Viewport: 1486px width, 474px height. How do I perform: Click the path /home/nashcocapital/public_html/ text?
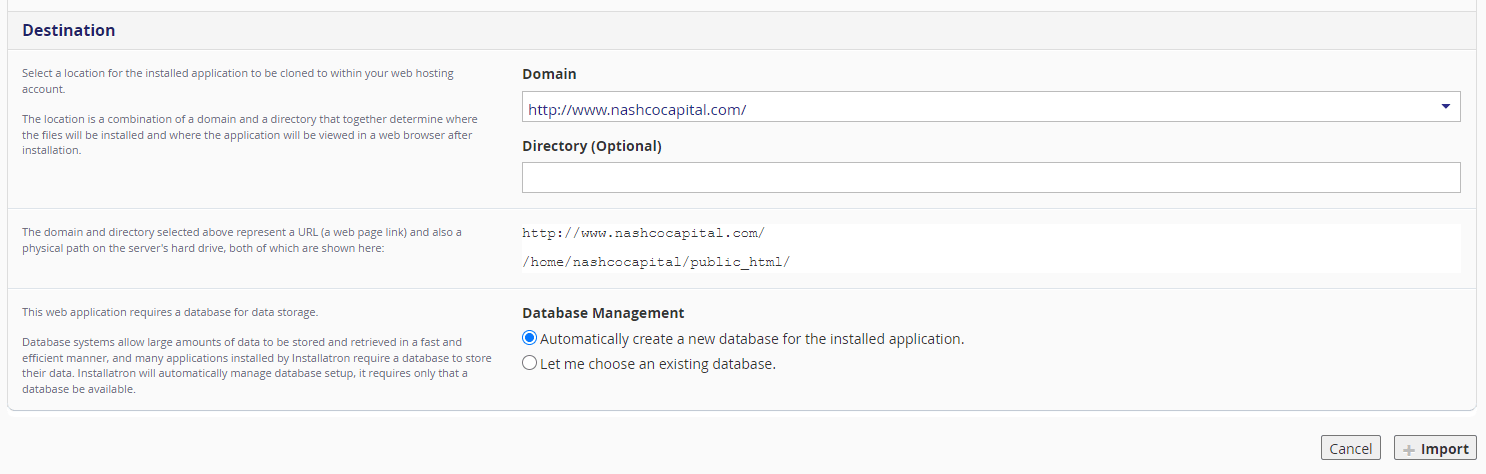[656, 262]
